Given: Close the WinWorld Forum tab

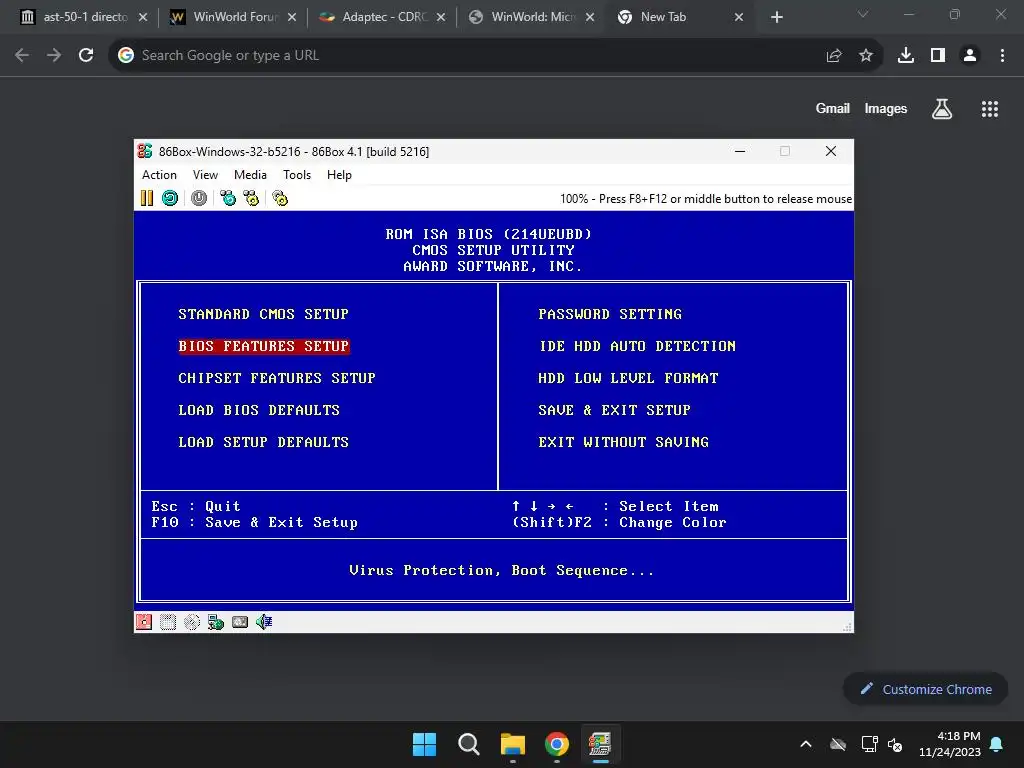Looking at the screenshot, I should [292, 17].
